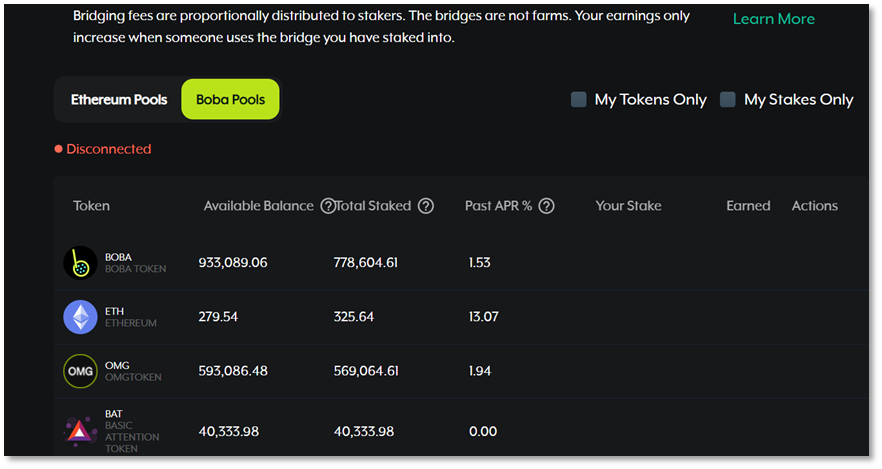882x469 pixels.
Task: Click Available Balance help question icon
Action: click(327, 206)
